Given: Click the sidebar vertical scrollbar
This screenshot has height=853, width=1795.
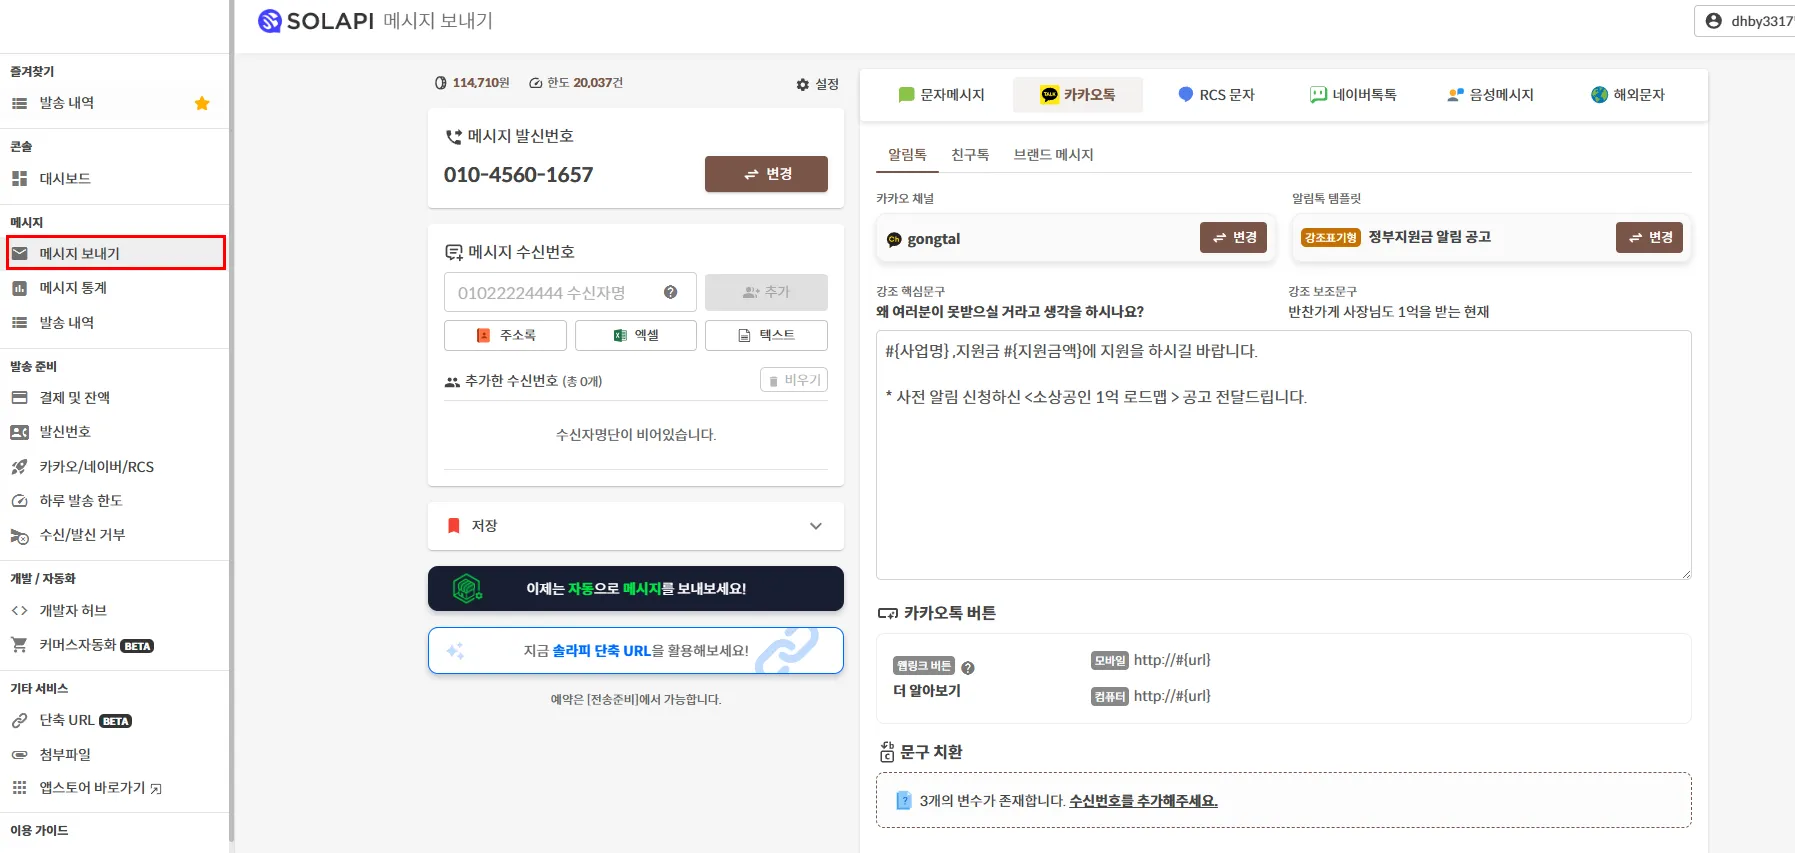Looking at the screenshot, I should [231, 420].
